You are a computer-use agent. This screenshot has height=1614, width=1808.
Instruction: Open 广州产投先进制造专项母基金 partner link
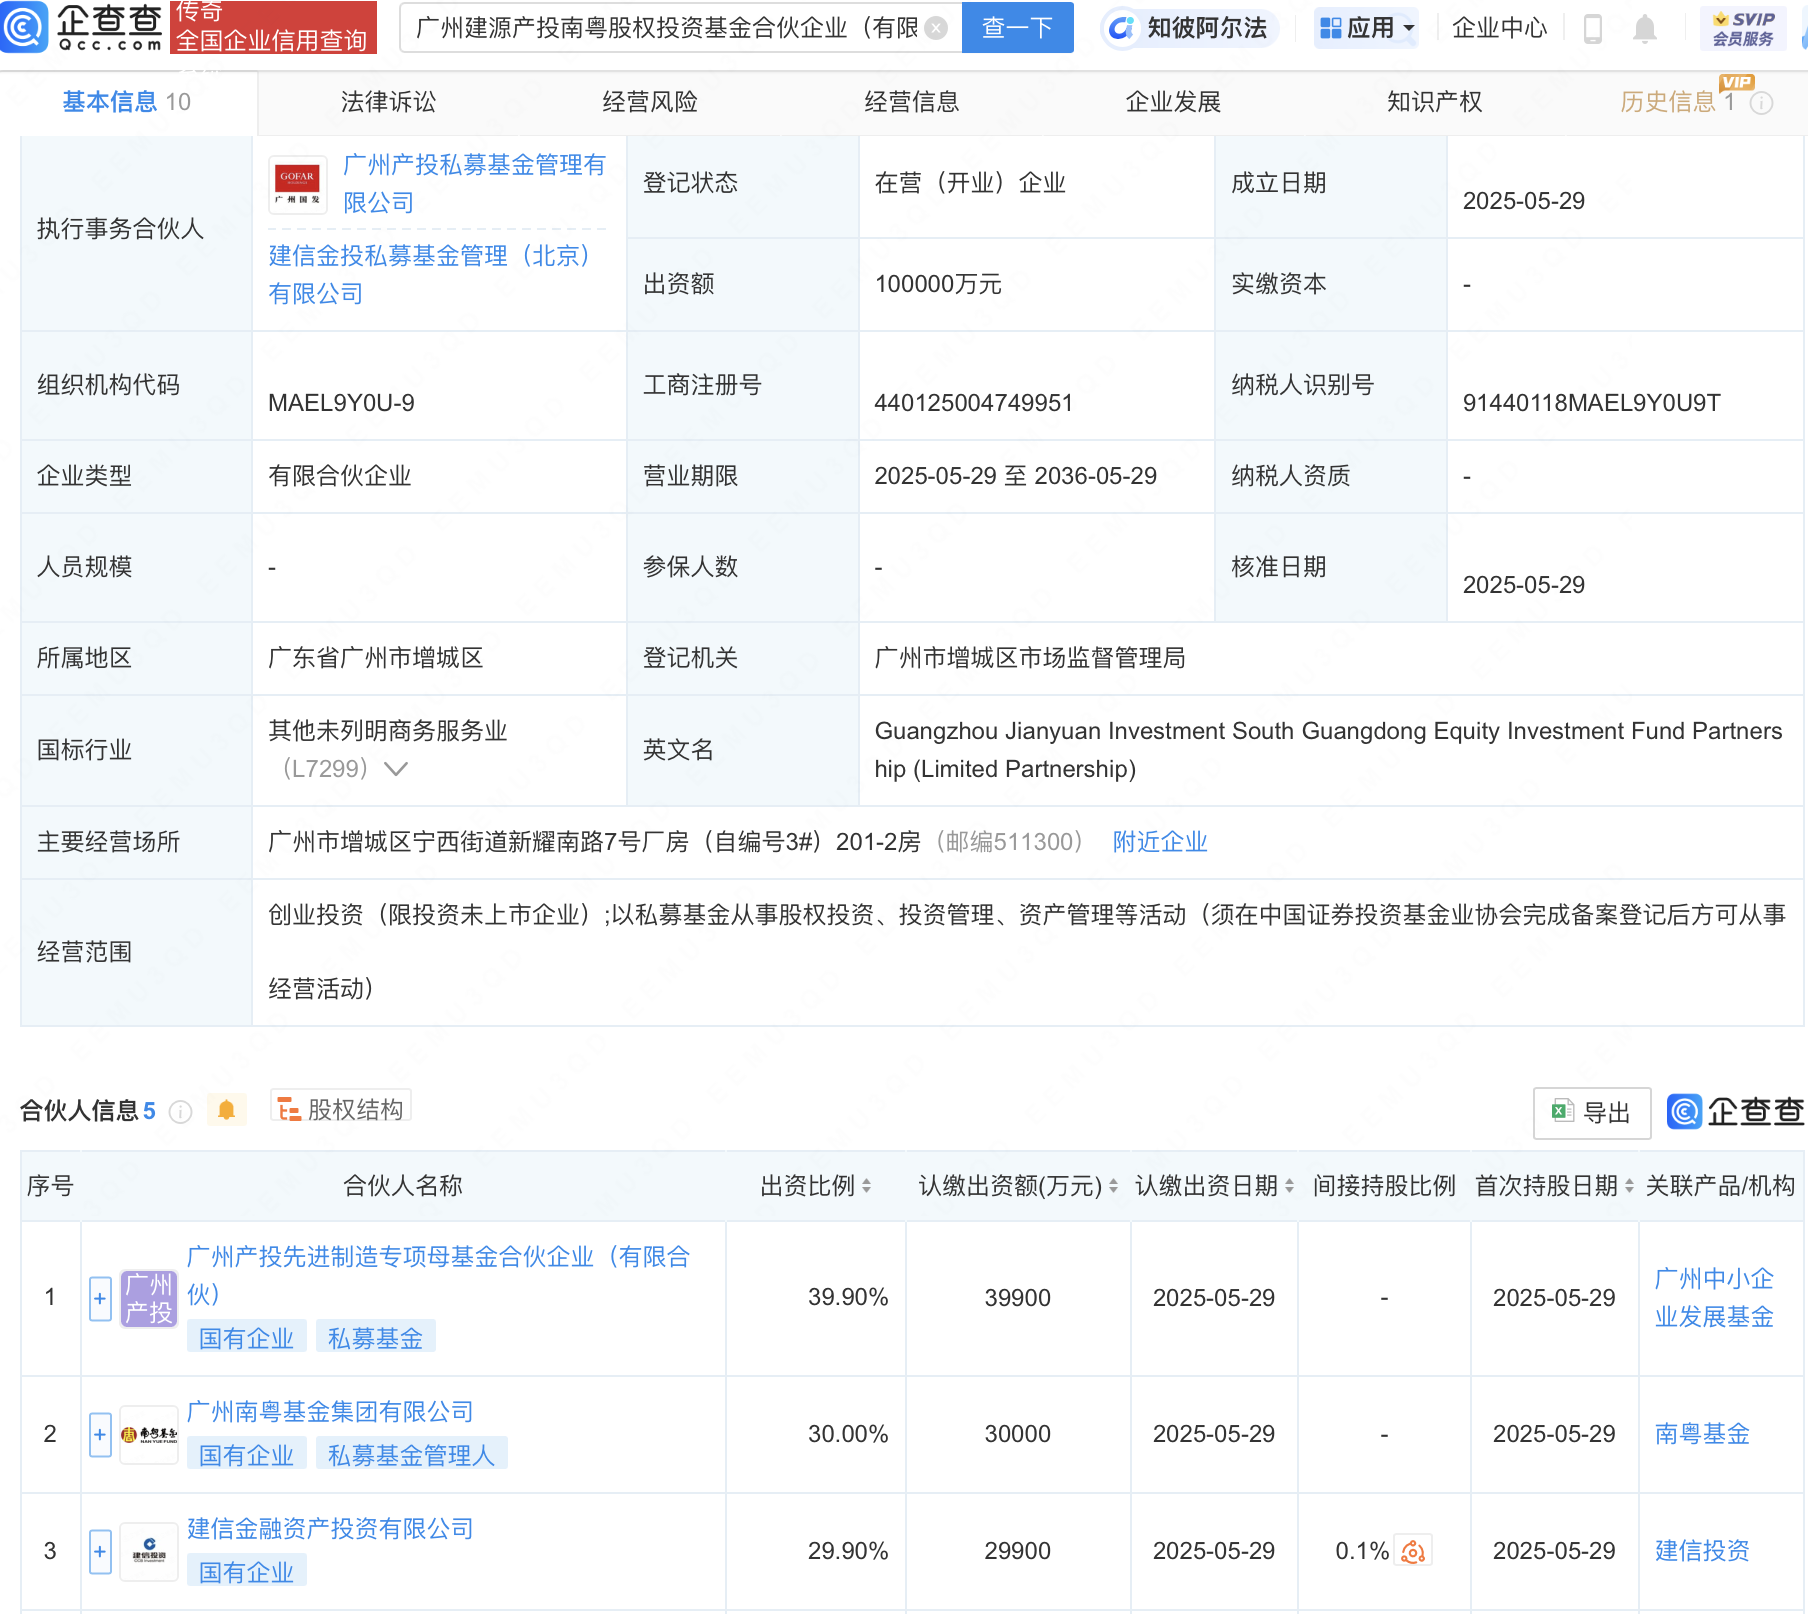point(439,1276)
